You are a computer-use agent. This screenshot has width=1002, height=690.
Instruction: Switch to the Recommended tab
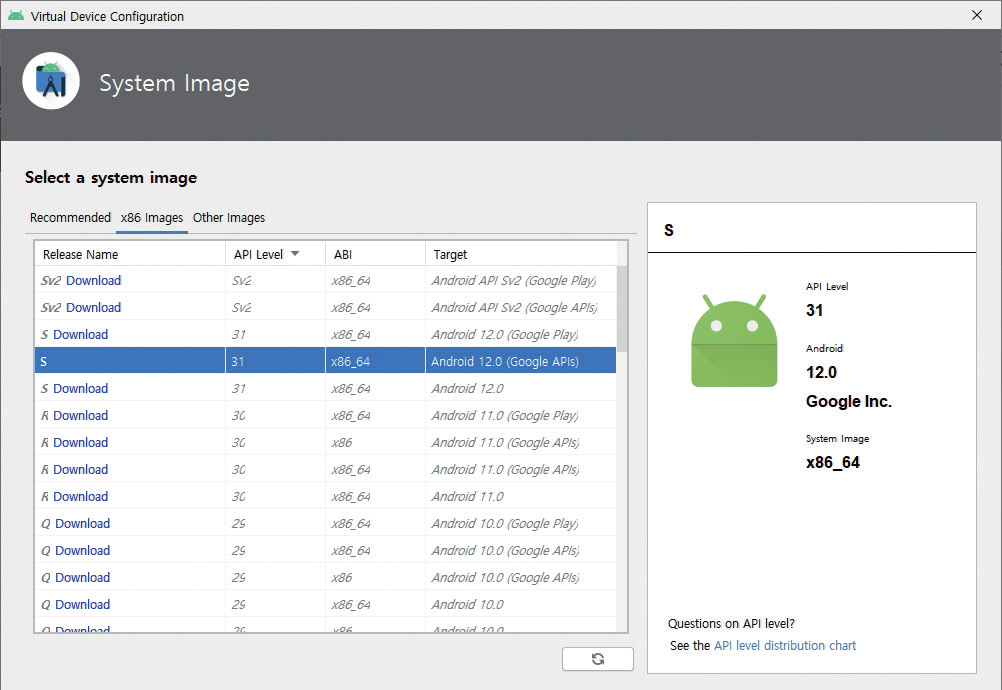pos(70,217)
